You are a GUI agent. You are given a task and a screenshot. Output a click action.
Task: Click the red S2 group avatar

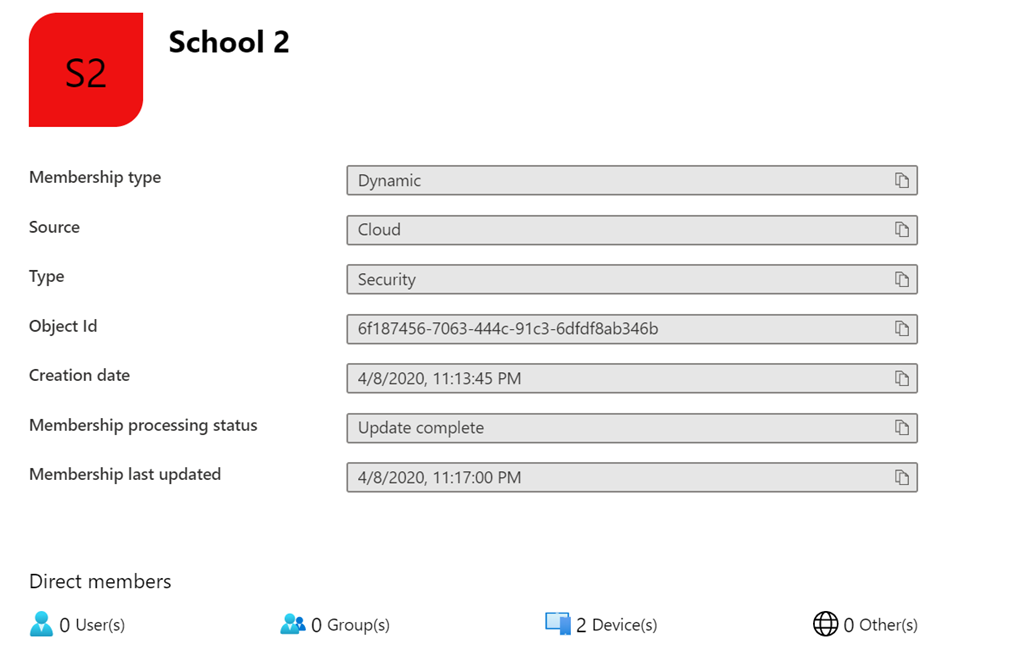point(86,70)
